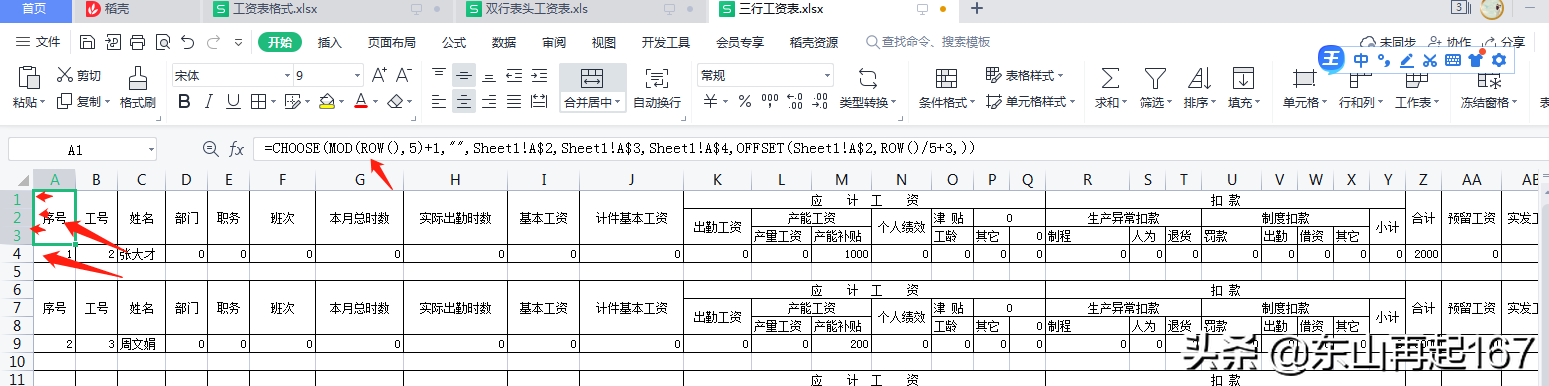
Task: Align text right
Action: (489, 102)
